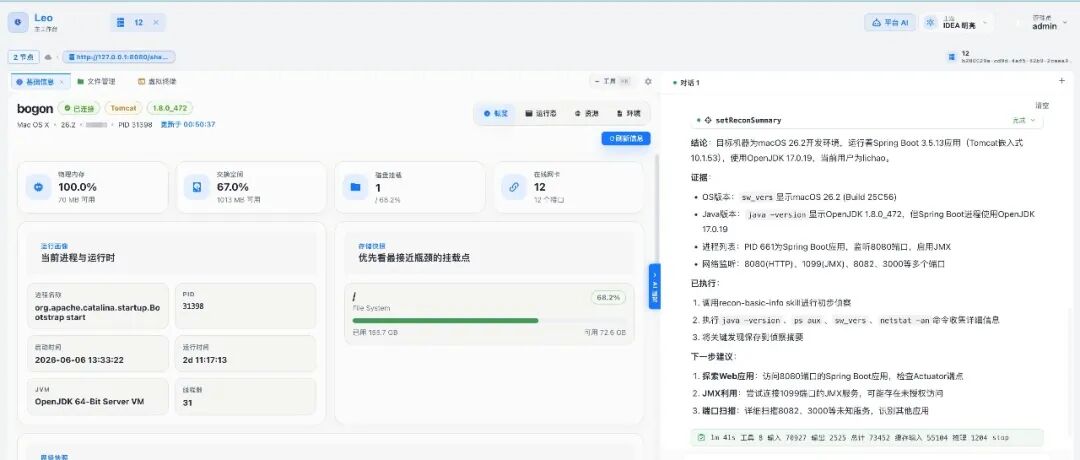Select the 环境 view segment
The width and height of the screenshot is (1080, 460).
click(x=628, y=114)
